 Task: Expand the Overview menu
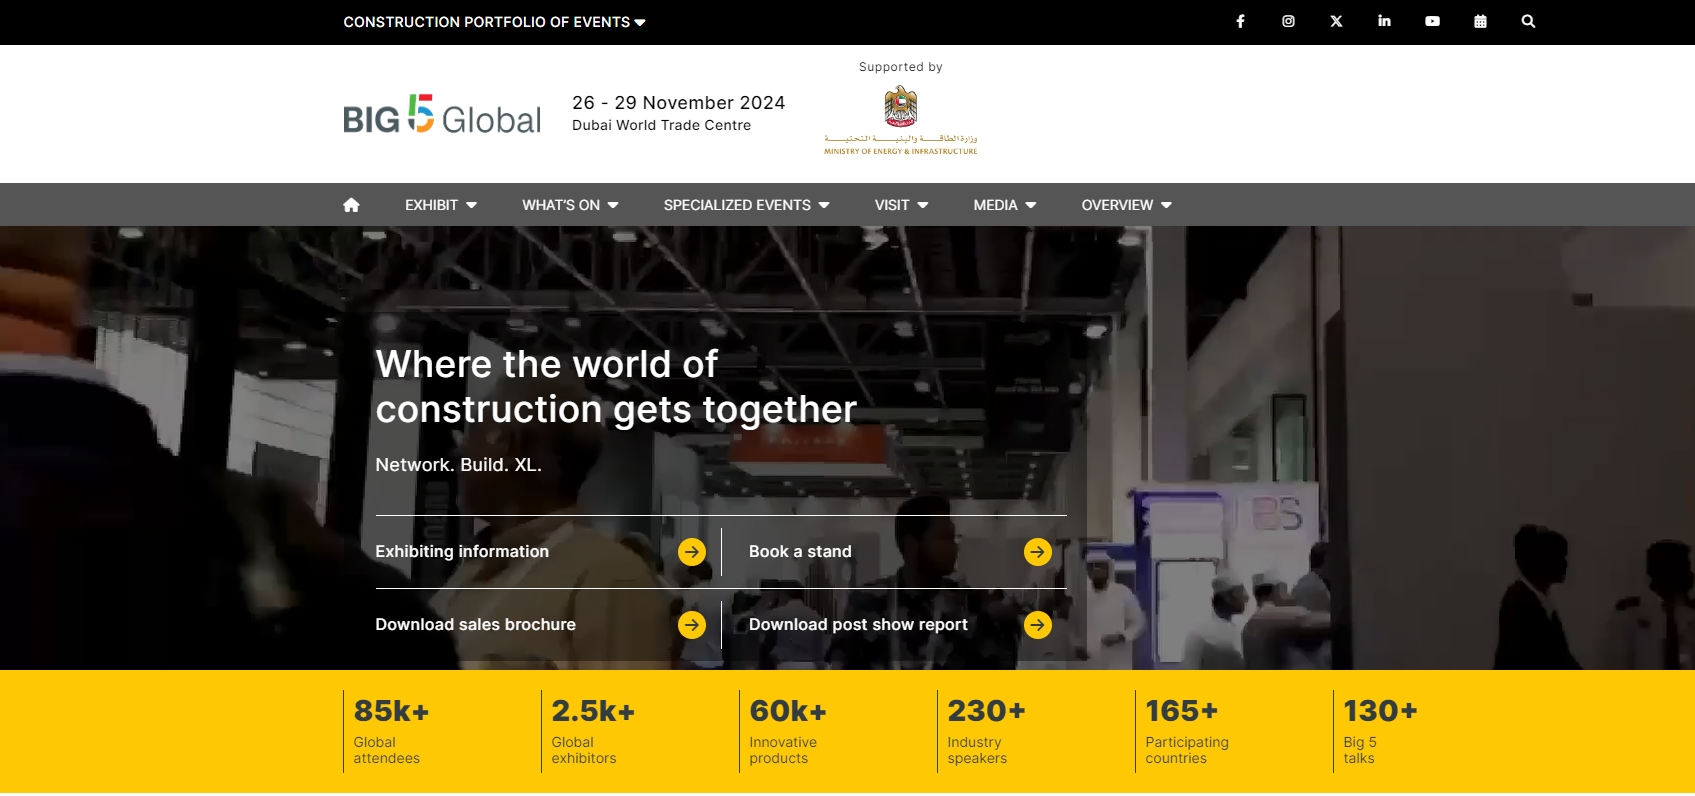point(1126,205)
